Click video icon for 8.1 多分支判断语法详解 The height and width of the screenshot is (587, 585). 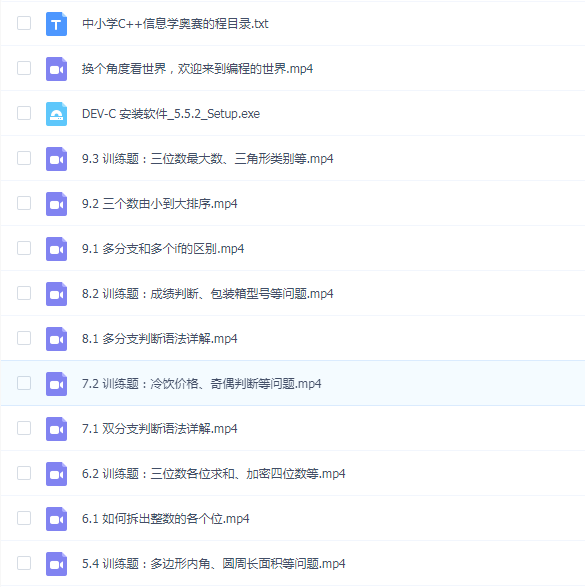coord(57,339)
